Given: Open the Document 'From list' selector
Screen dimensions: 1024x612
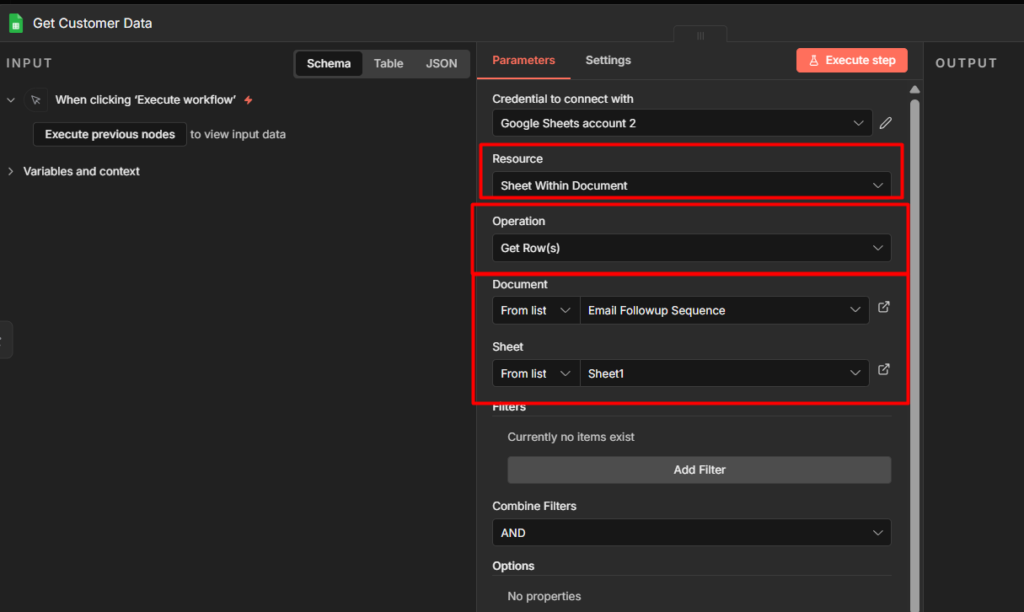Looking at the screenshot, I should tap(535, 310).
